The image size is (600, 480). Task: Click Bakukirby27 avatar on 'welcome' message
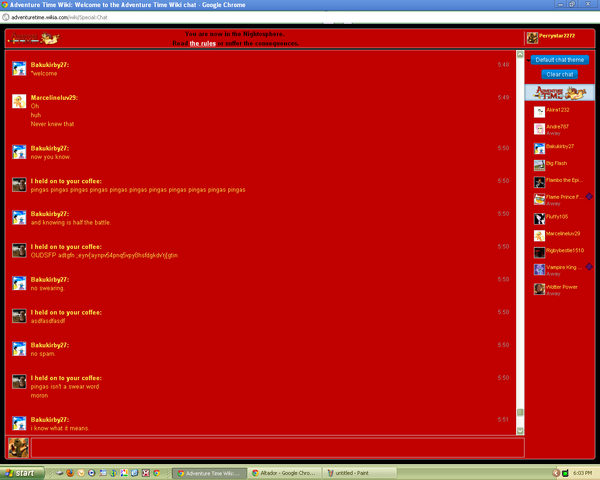pos(19,69)
